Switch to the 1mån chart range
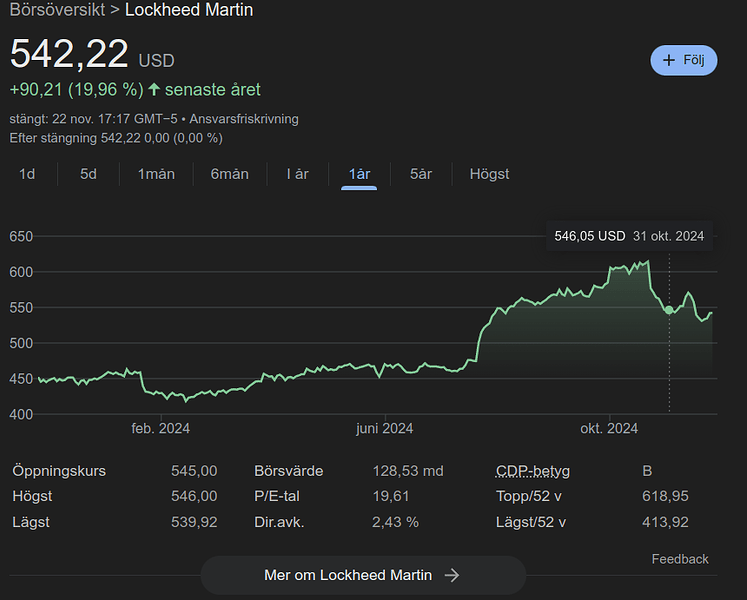This screenshot has height=600, width=747. [156, 174]
